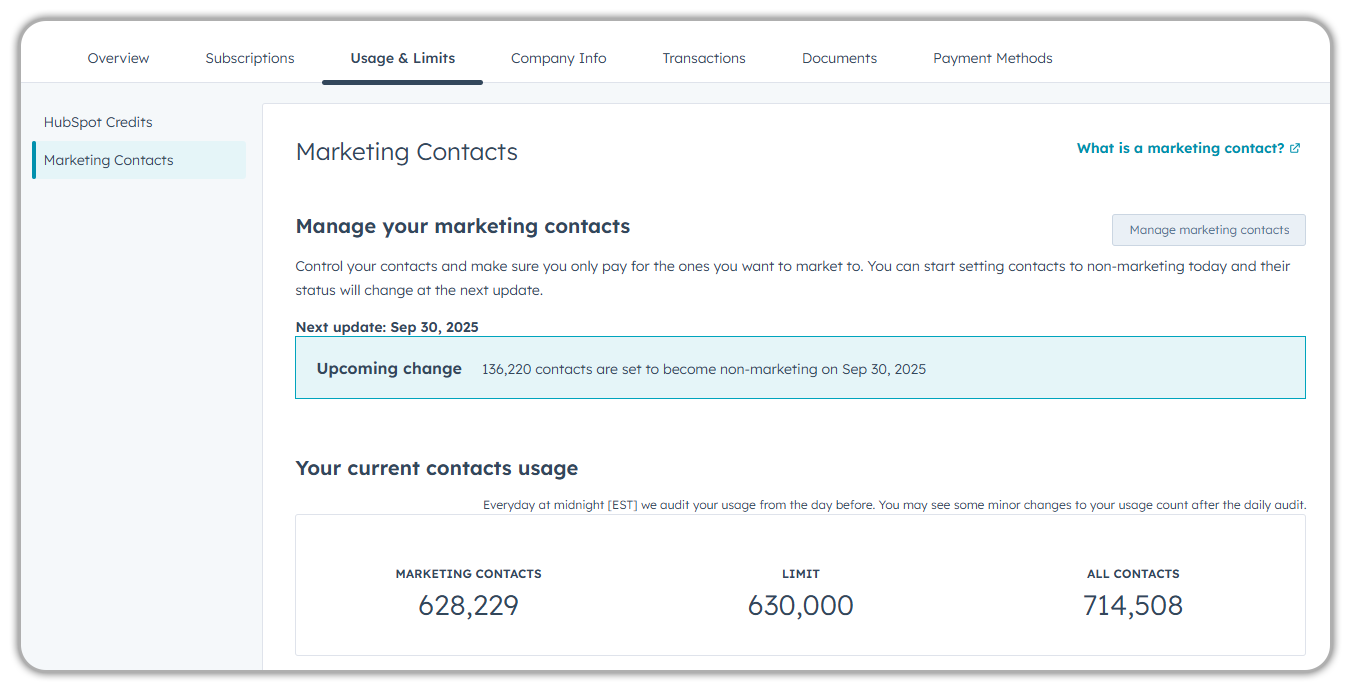Click the Manage marketing contacts button

coord(1208,229)
